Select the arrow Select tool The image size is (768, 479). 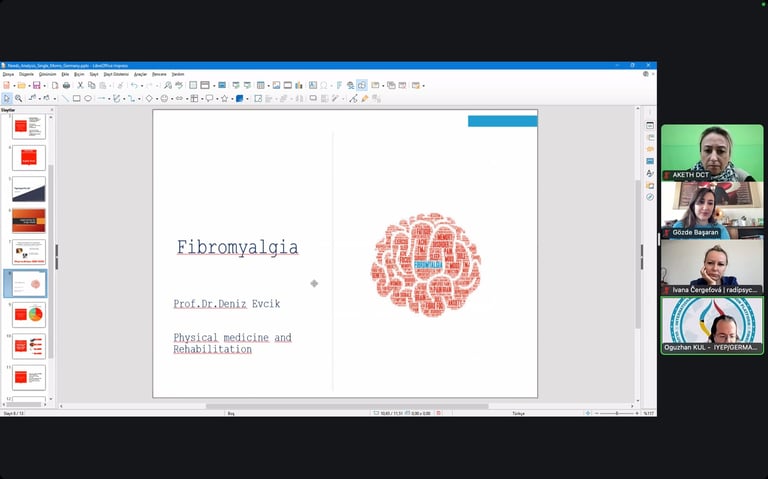coord(6,98)
